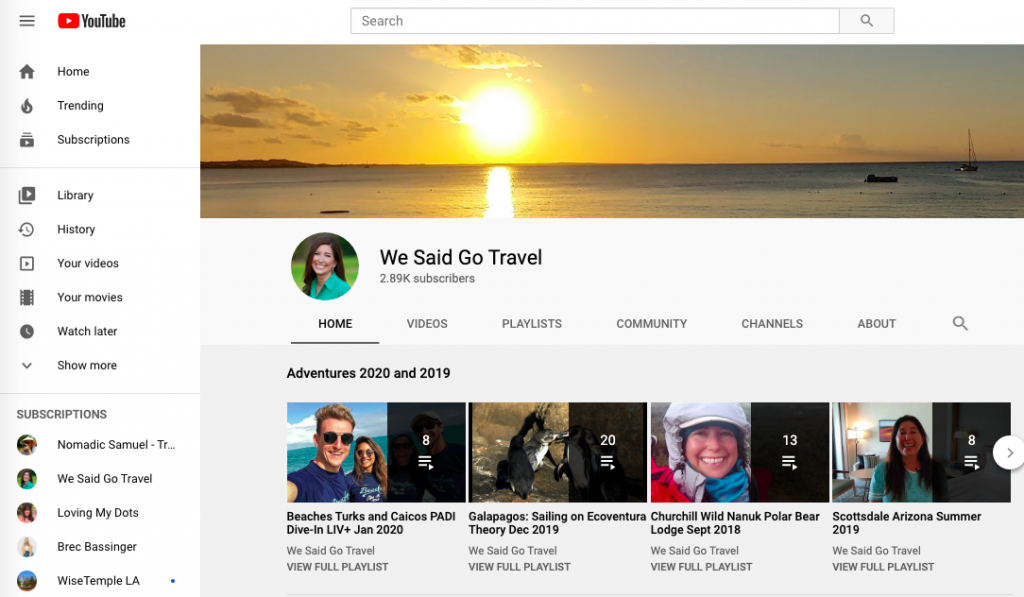Click the Subscriptions icon in sidebar
This screenshot has width=1024, height=597.
pos(27,139)
